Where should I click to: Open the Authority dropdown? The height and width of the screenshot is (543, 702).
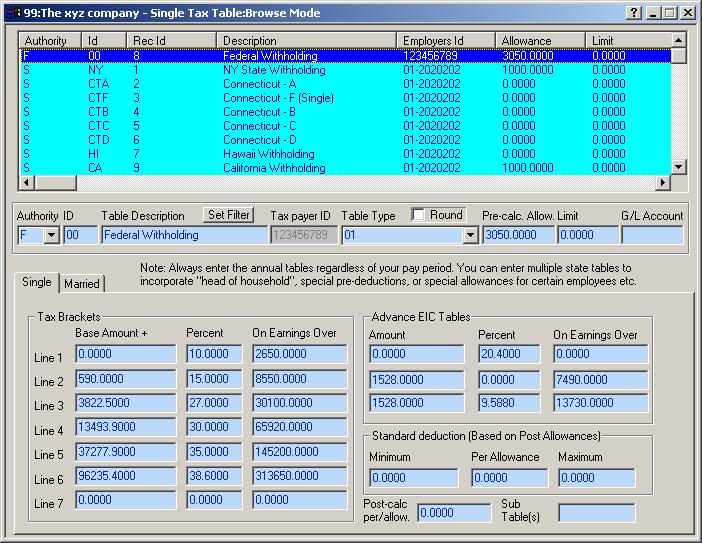pyautogui.click(x=51, y=235)
